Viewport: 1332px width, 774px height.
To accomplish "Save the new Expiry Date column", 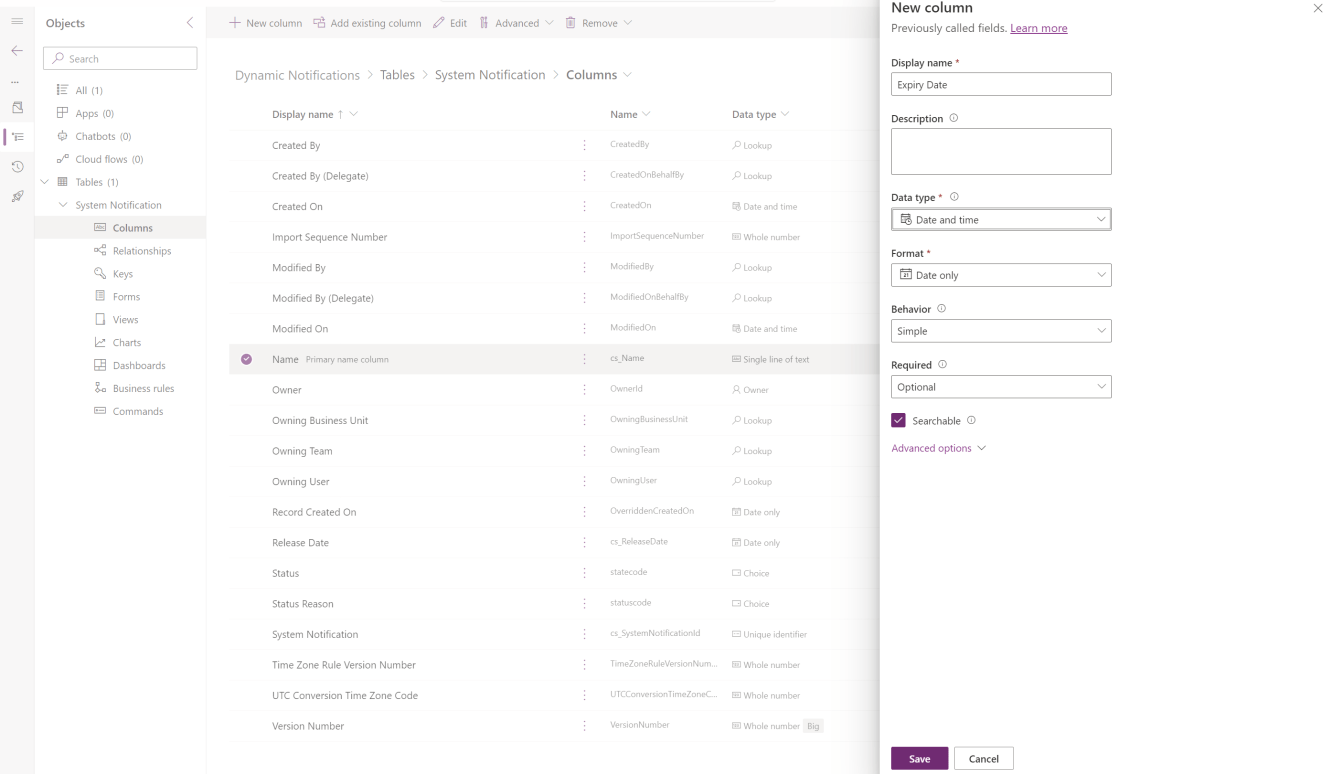I will 919,757.
